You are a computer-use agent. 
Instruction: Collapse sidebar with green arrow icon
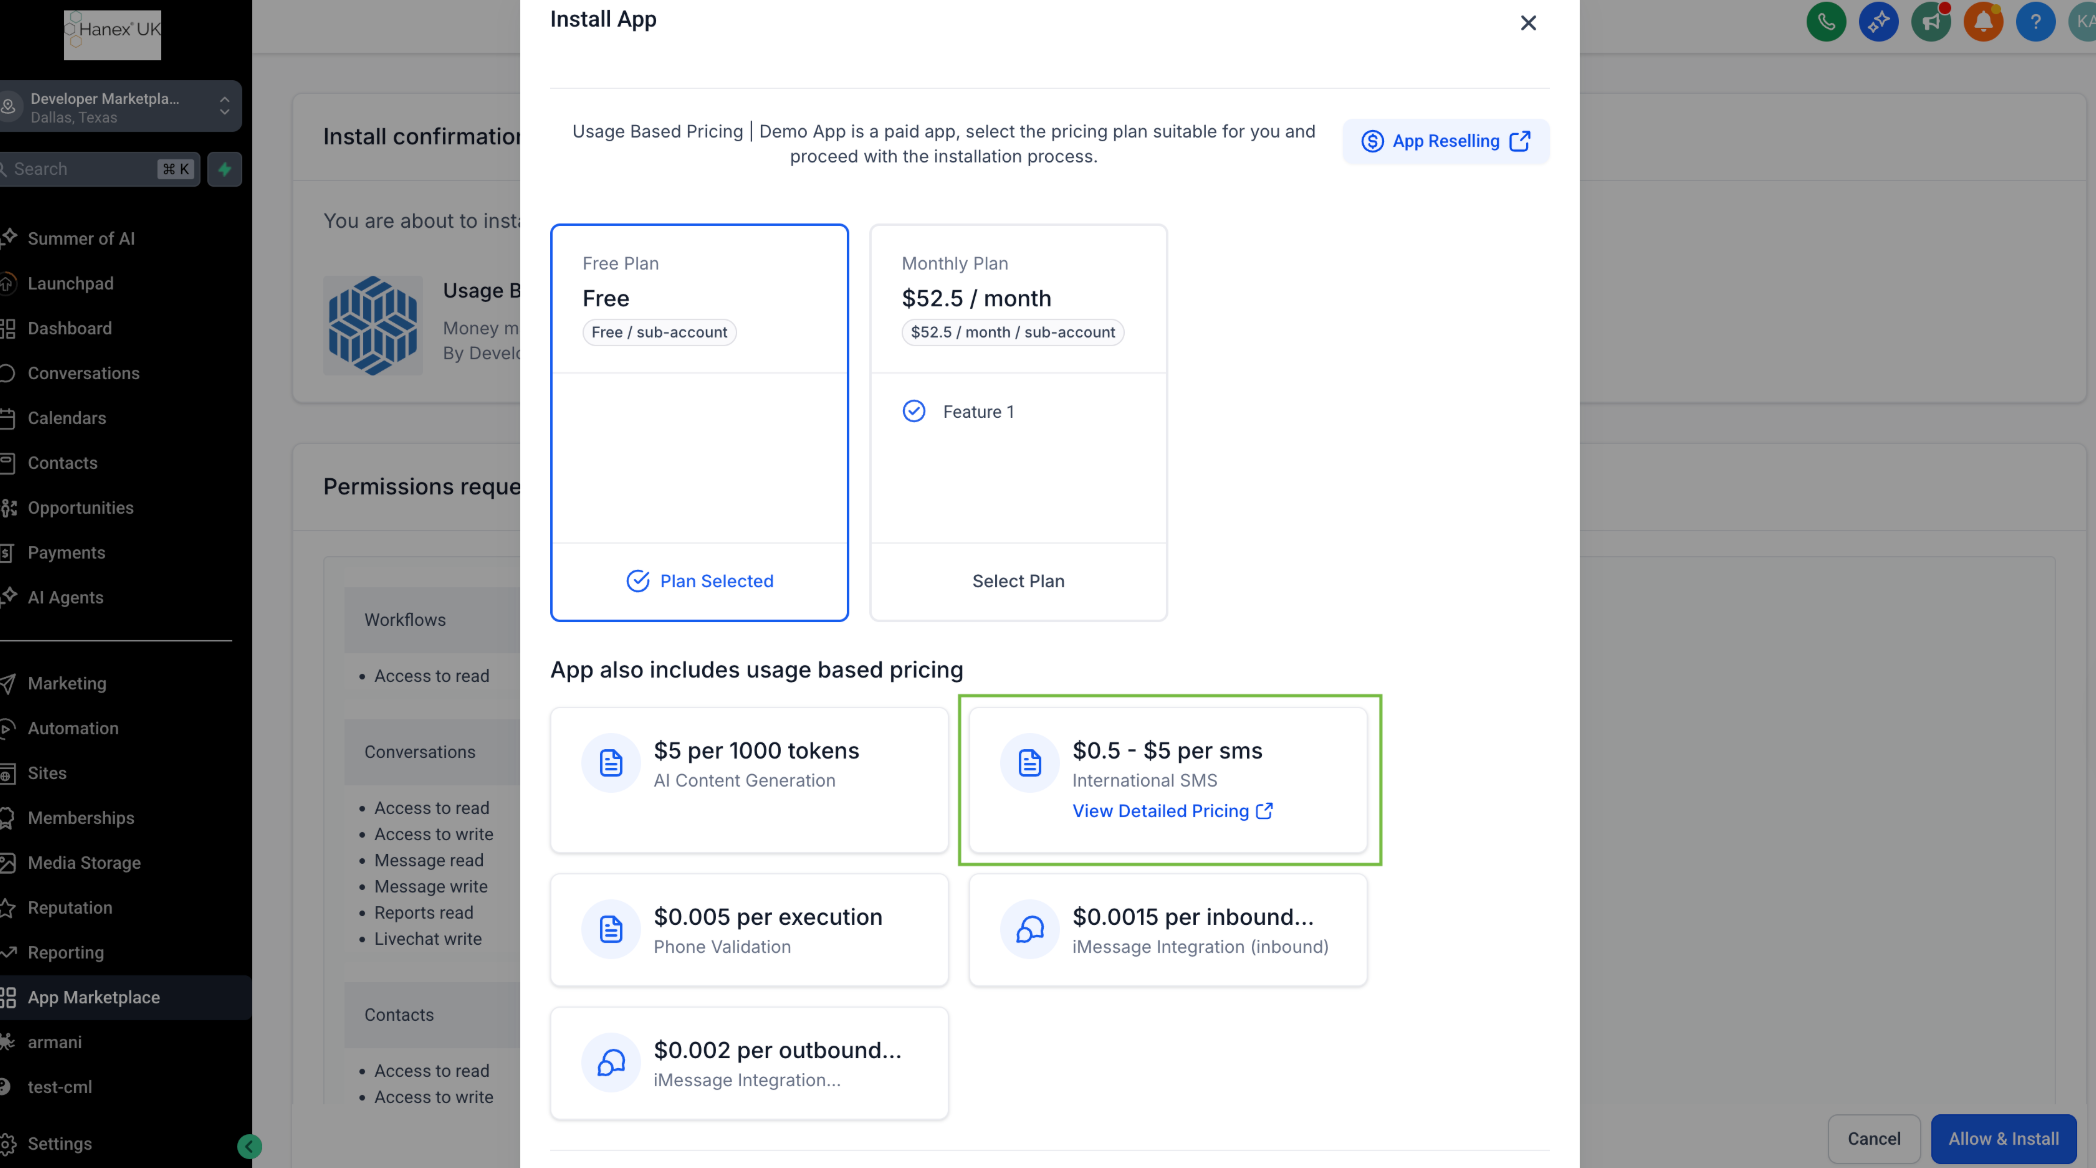pos(249,1147)
